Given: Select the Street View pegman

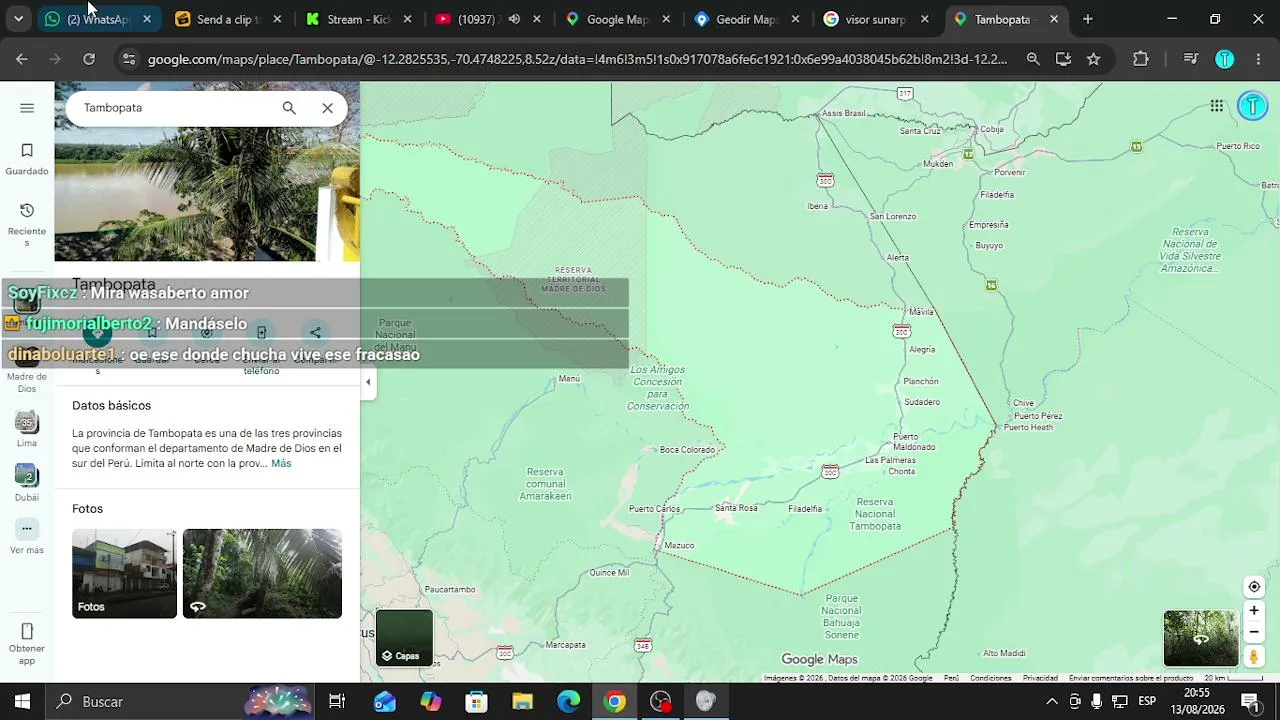Looking at the screenshot, I should [1254, 656].
